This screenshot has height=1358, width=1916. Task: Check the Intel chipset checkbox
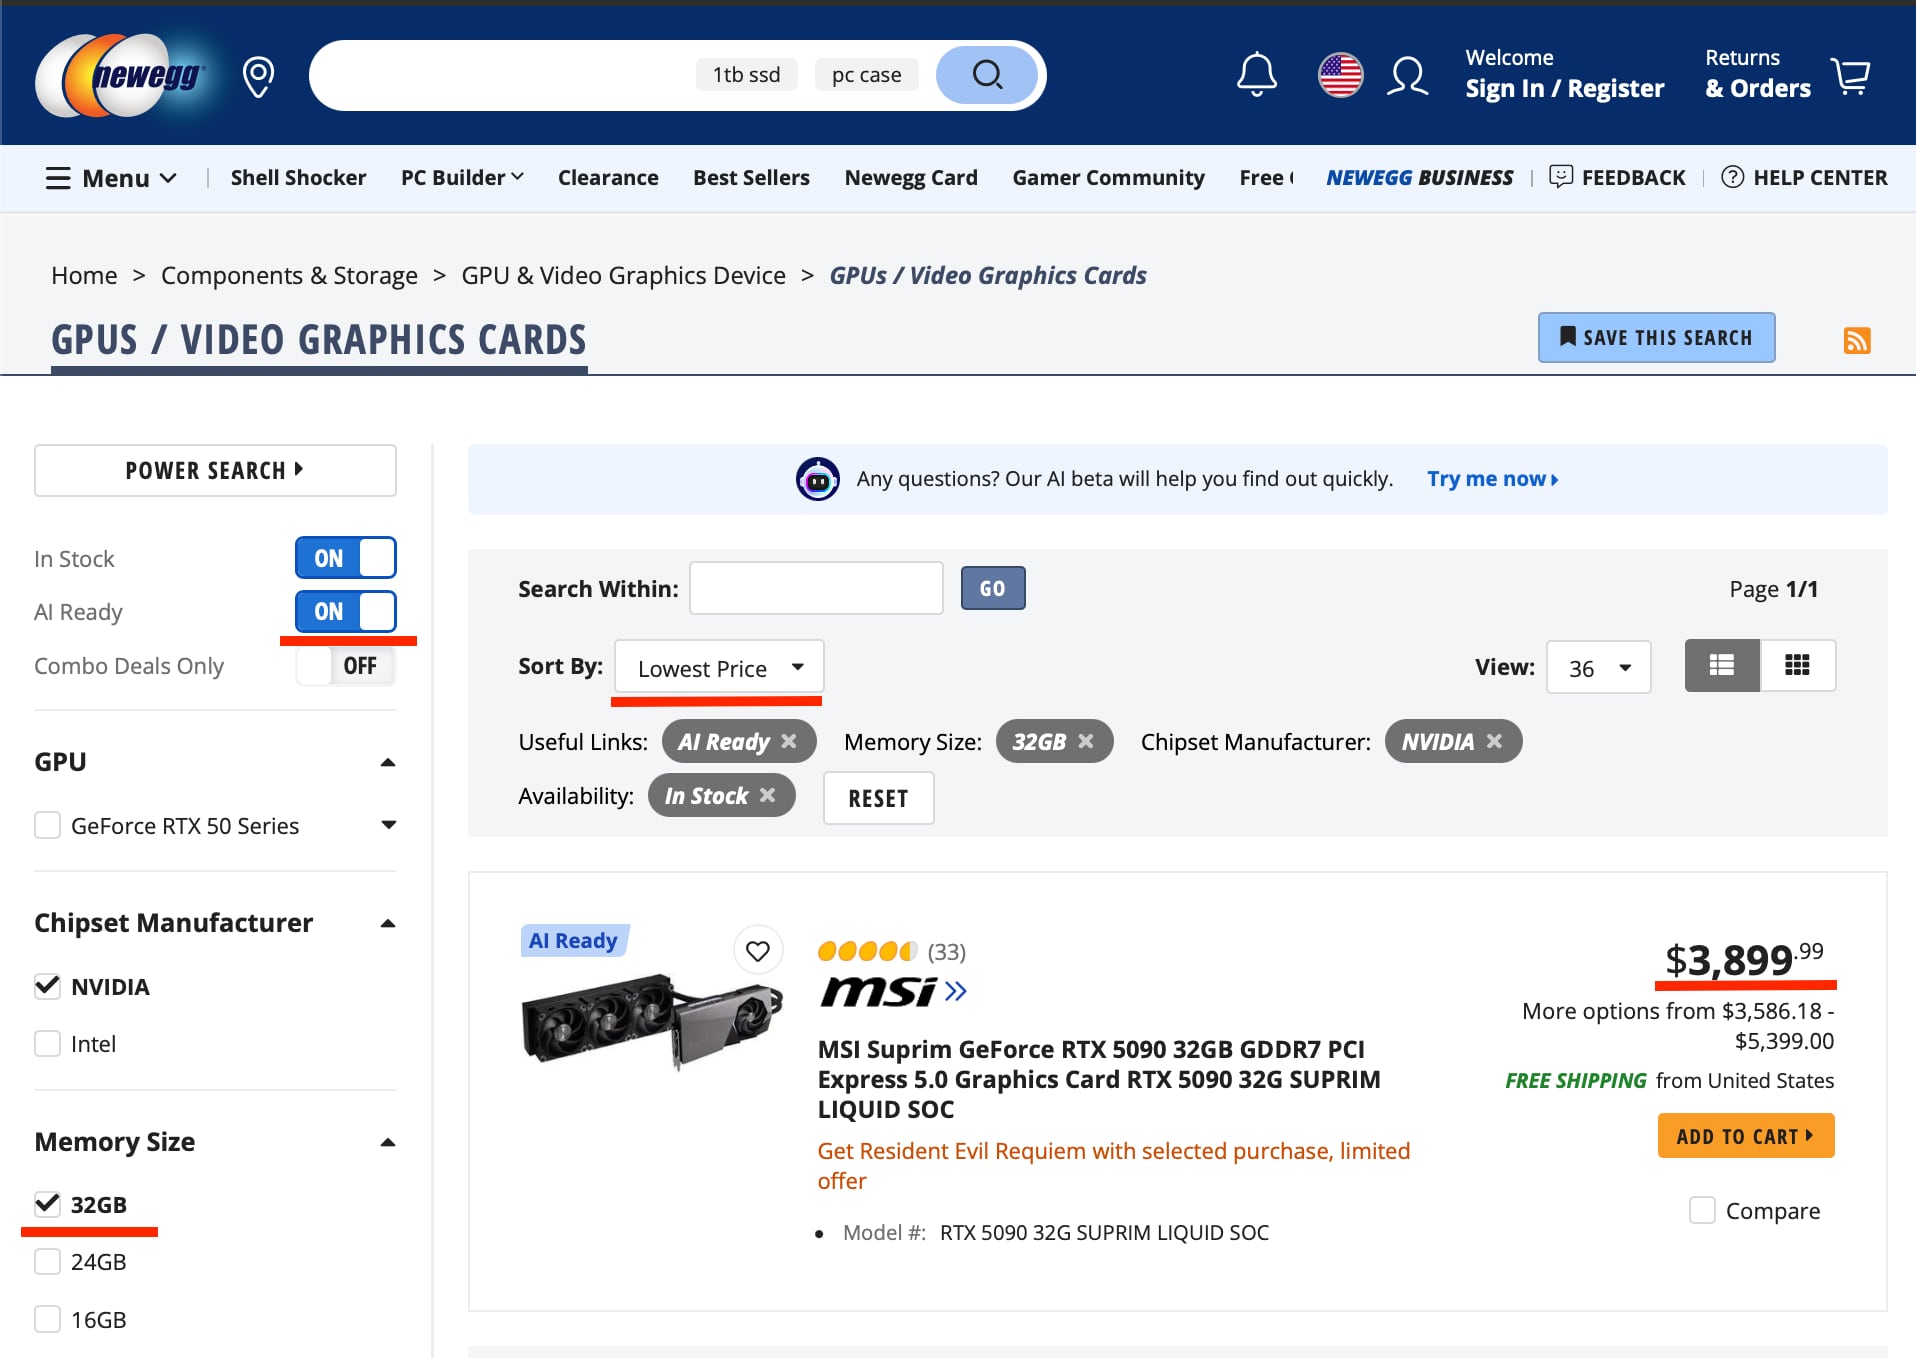click(48, 1044)
